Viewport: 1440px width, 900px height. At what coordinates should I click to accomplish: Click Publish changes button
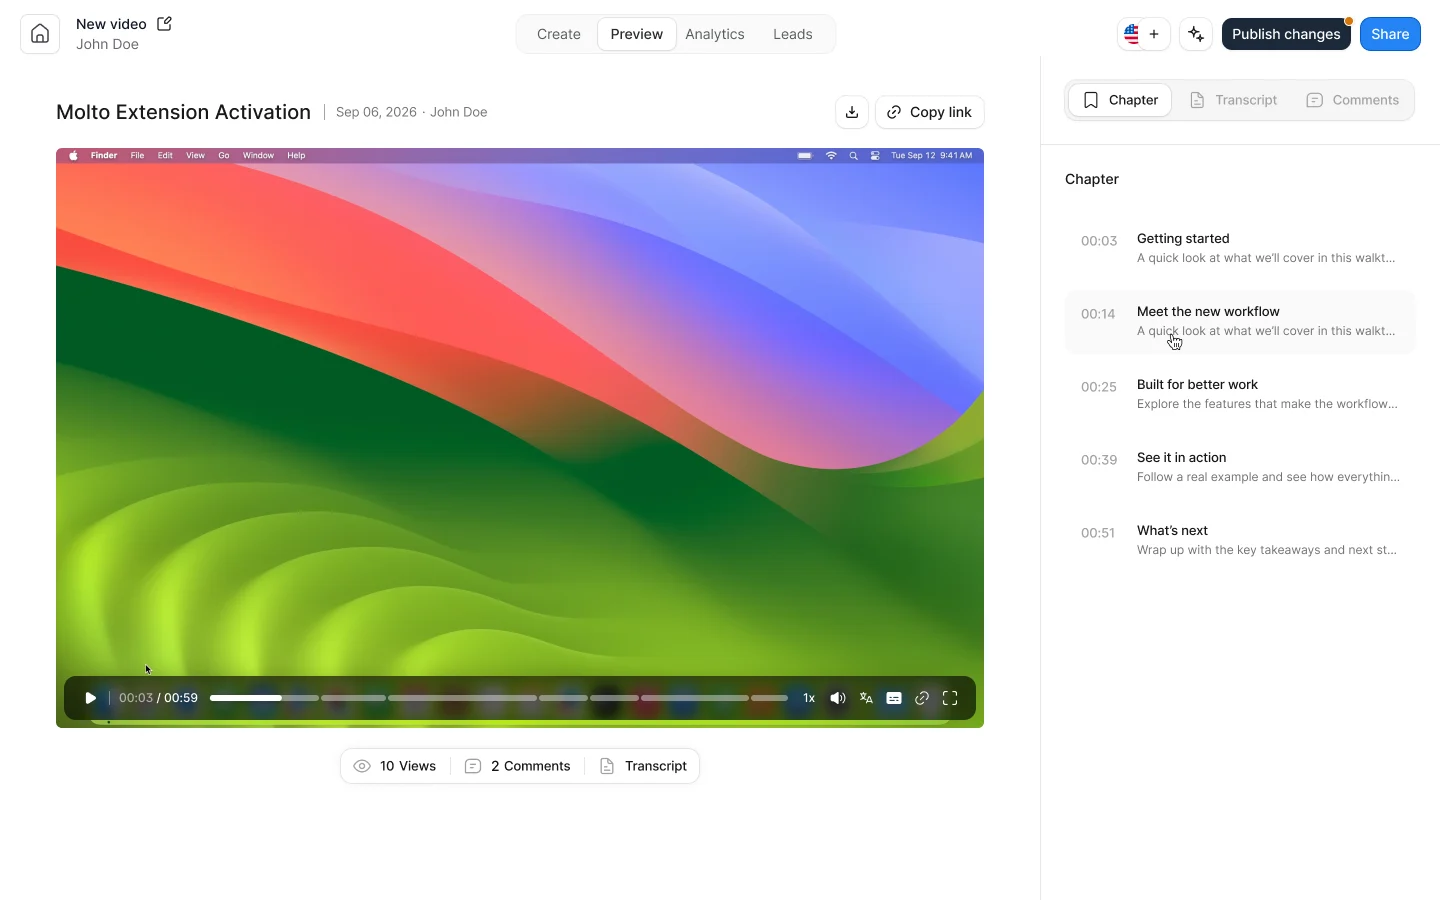(1286, 34)
